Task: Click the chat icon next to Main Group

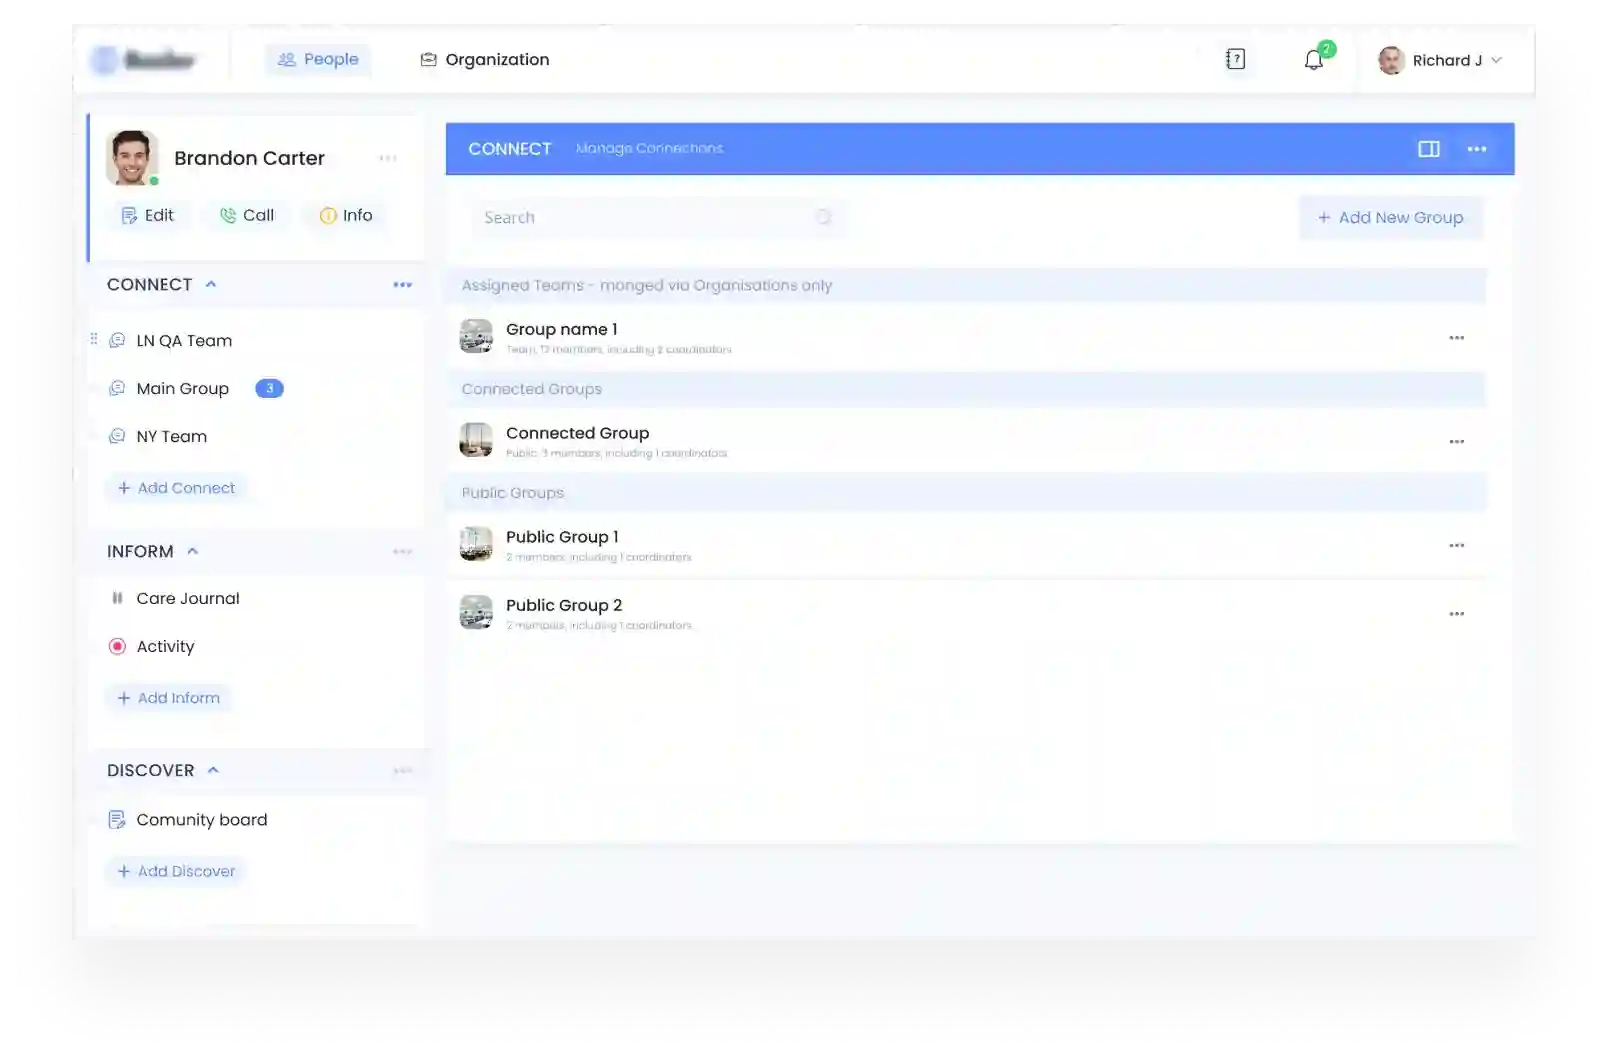Action: tap(117, 388)
